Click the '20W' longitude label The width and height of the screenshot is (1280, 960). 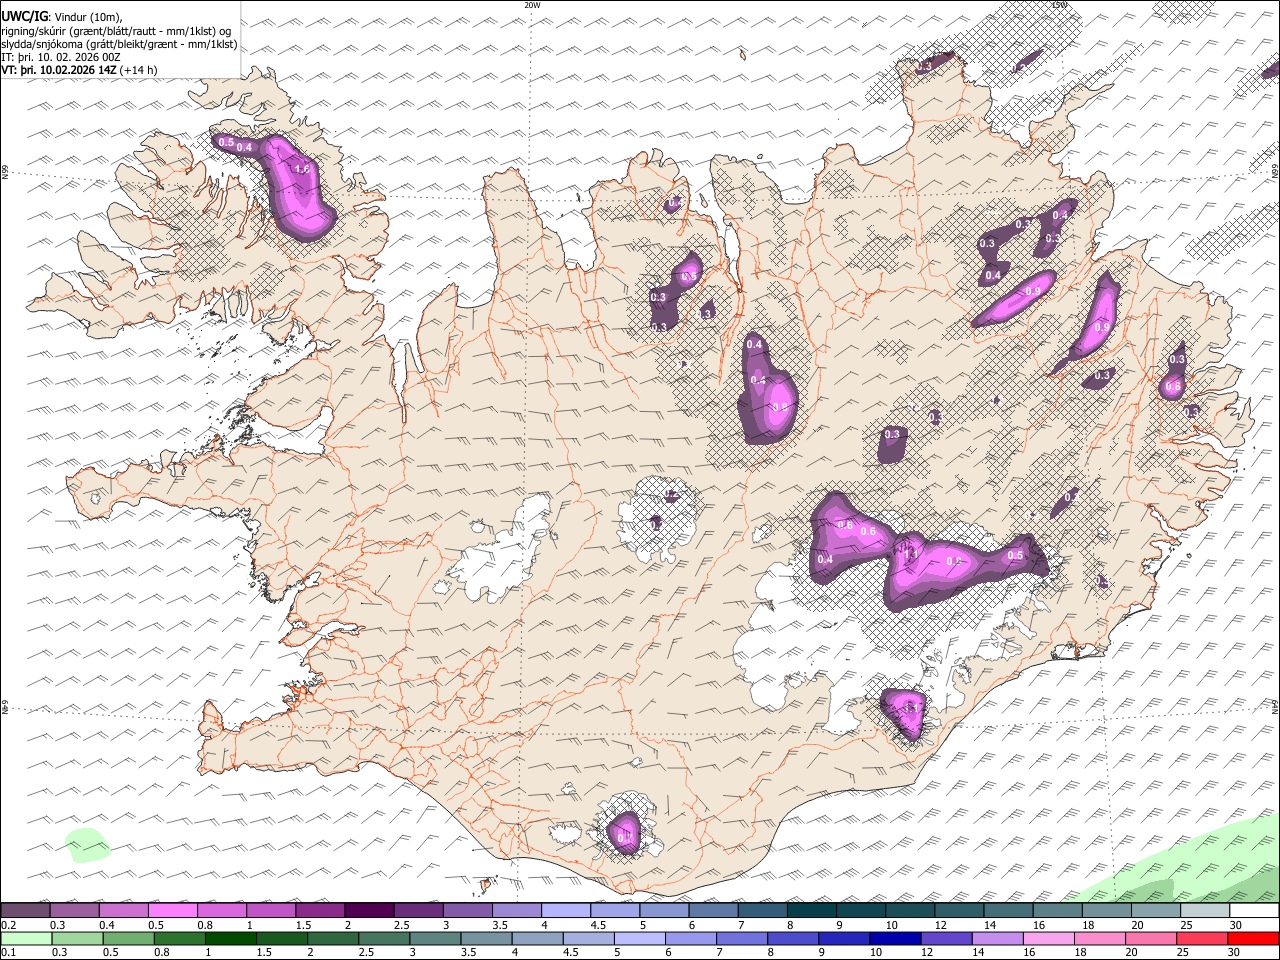(x=532, y=5)
